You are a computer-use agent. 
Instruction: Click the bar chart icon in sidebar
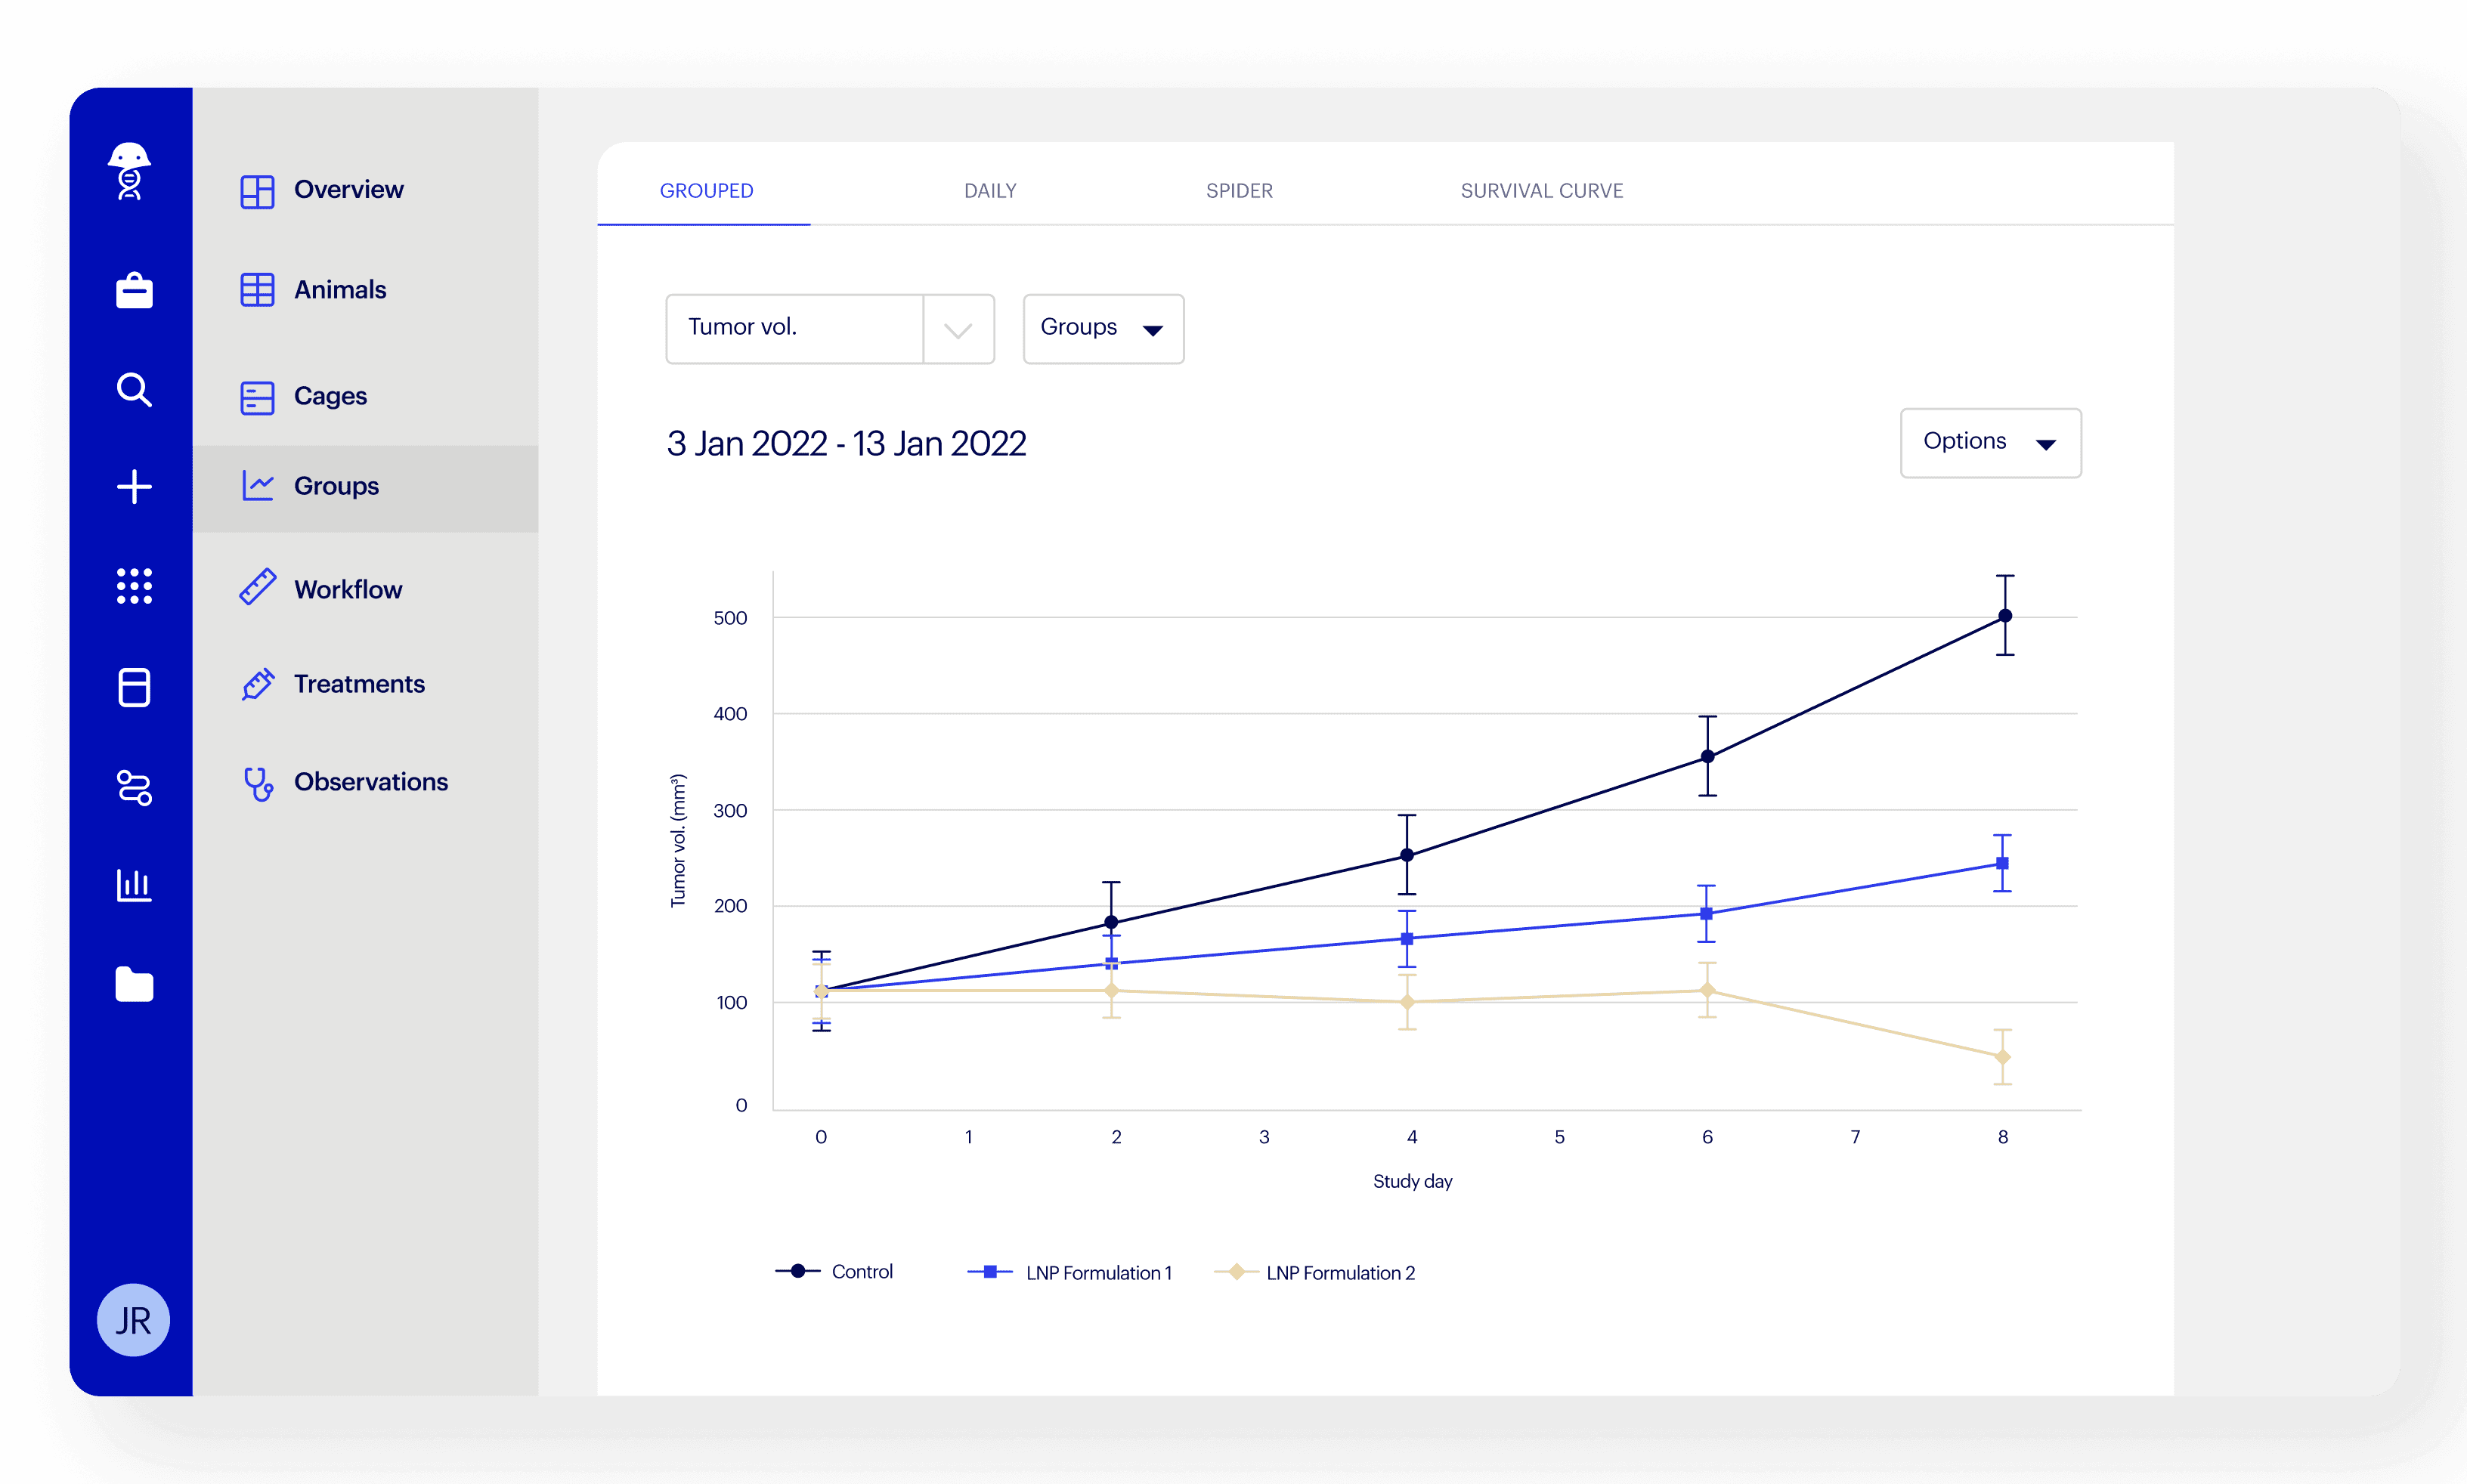pos(134,885)
